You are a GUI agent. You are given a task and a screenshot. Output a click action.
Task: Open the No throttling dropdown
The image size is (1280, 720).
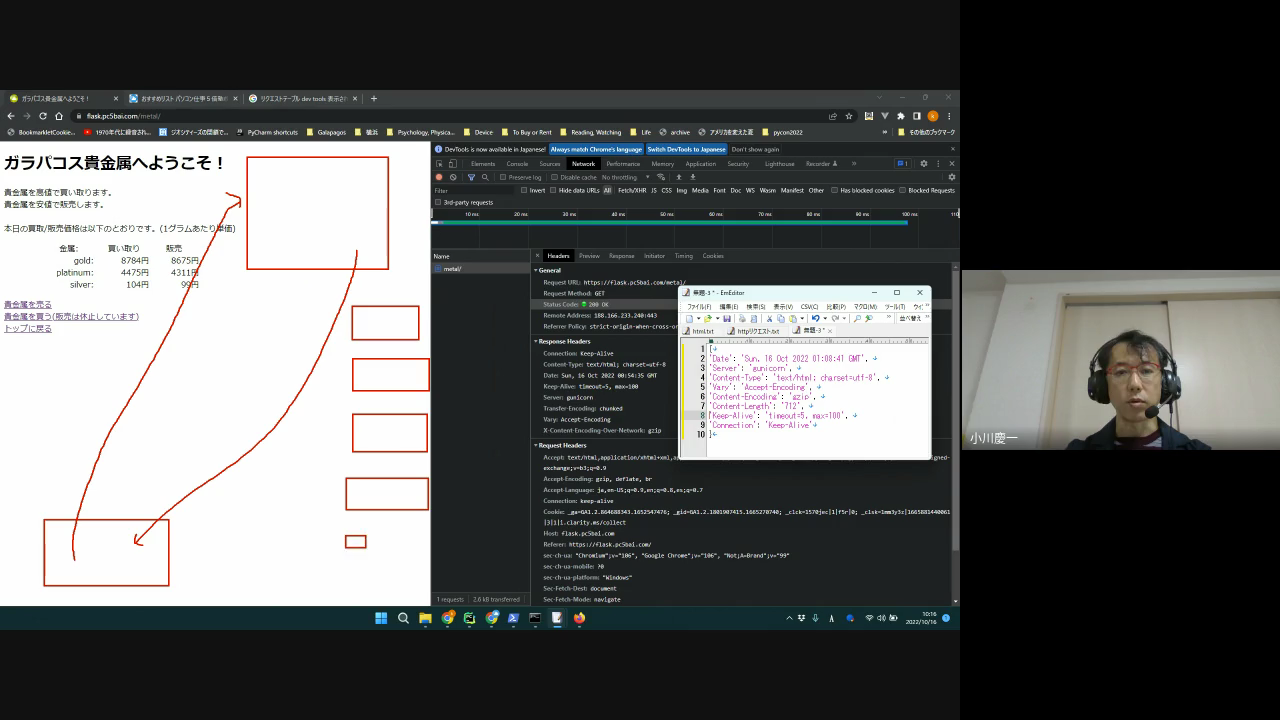621,177
